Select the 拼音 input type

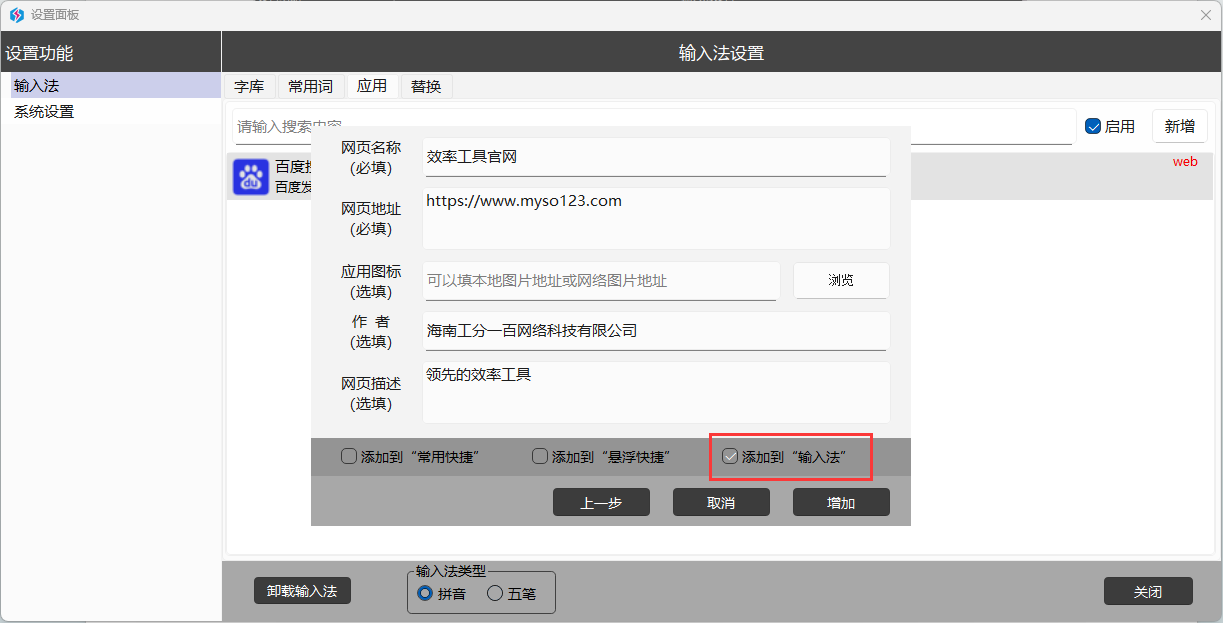(x=425, y=593)
